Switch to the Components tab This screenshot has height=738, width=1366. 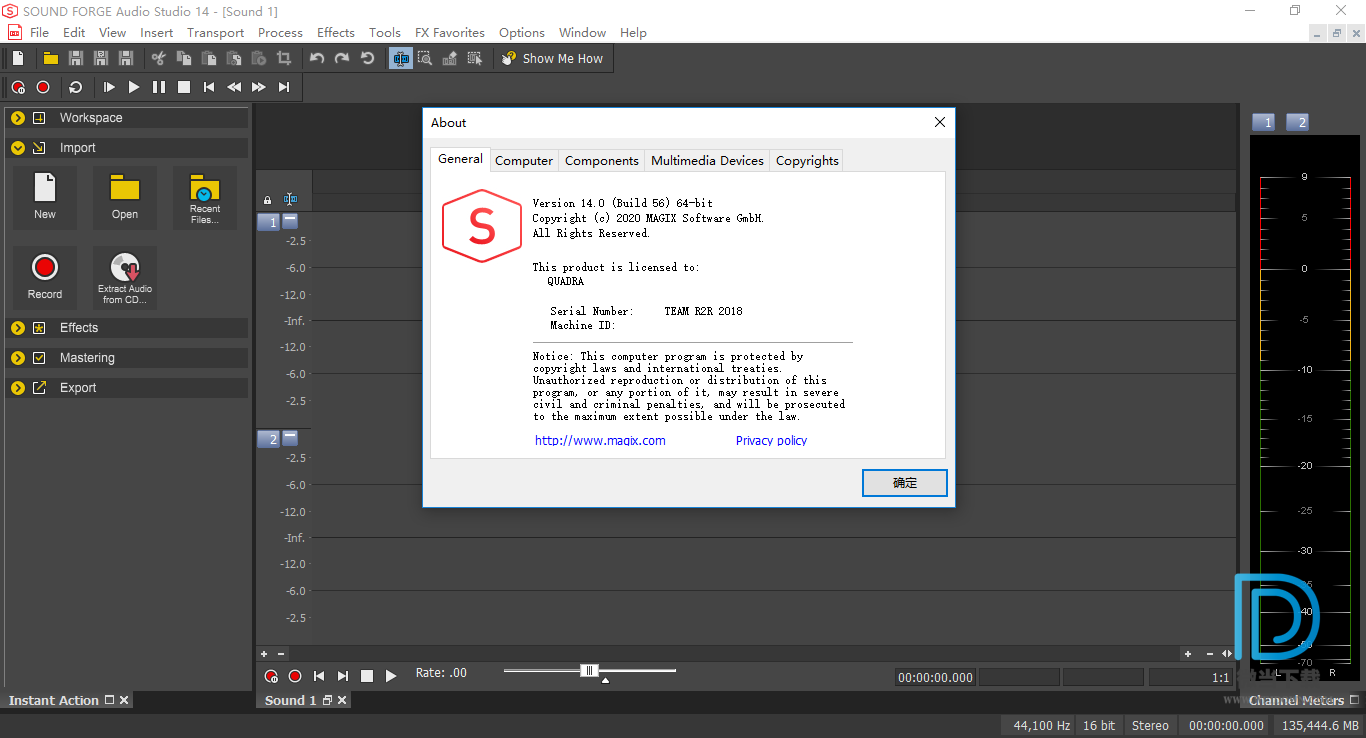click(x=602, y=160)
